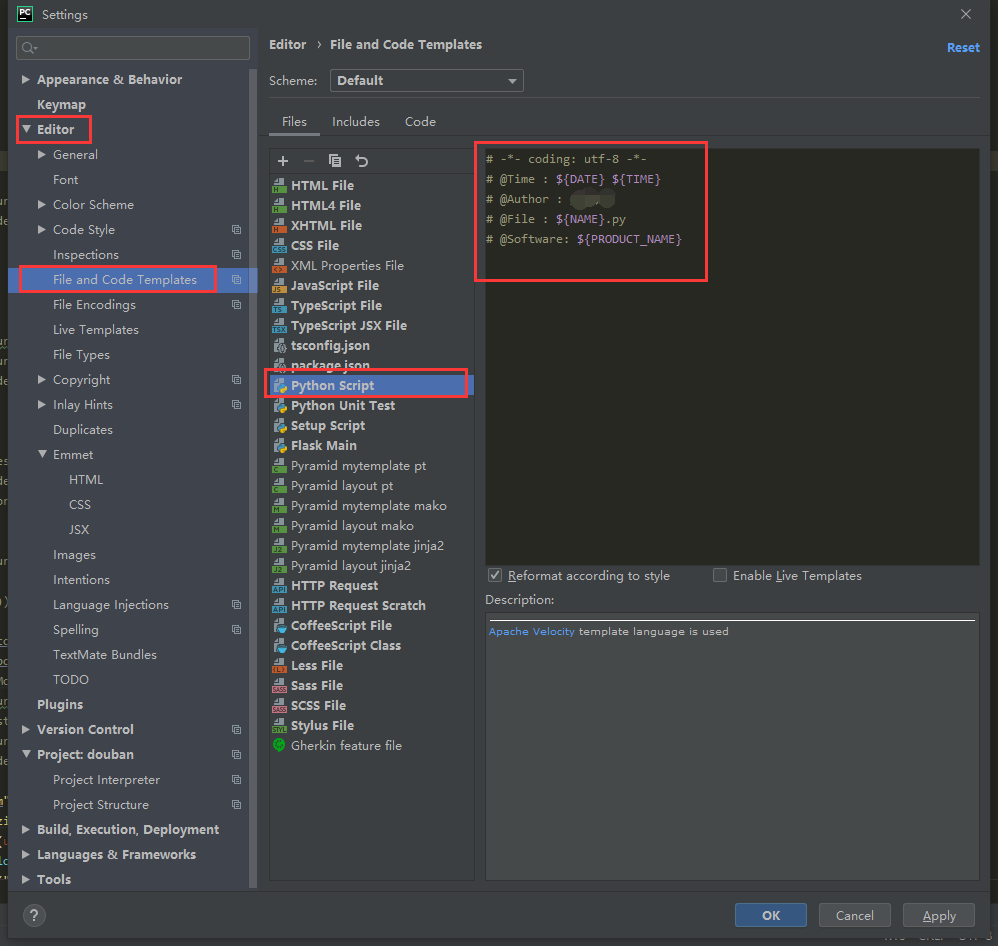Image resolution: width=998 pixels, height=946 pixels.
Task: Expand the General subsection
Action: coord(41,155)
